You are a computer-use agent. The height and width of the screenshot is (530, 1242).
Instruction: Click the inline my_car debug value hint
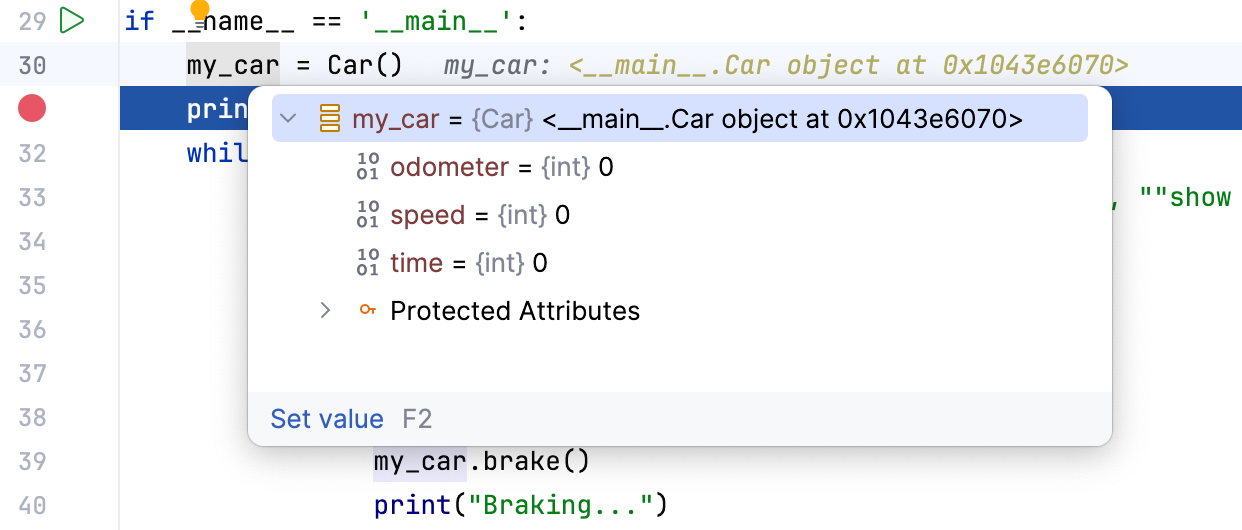pos(785,66)
